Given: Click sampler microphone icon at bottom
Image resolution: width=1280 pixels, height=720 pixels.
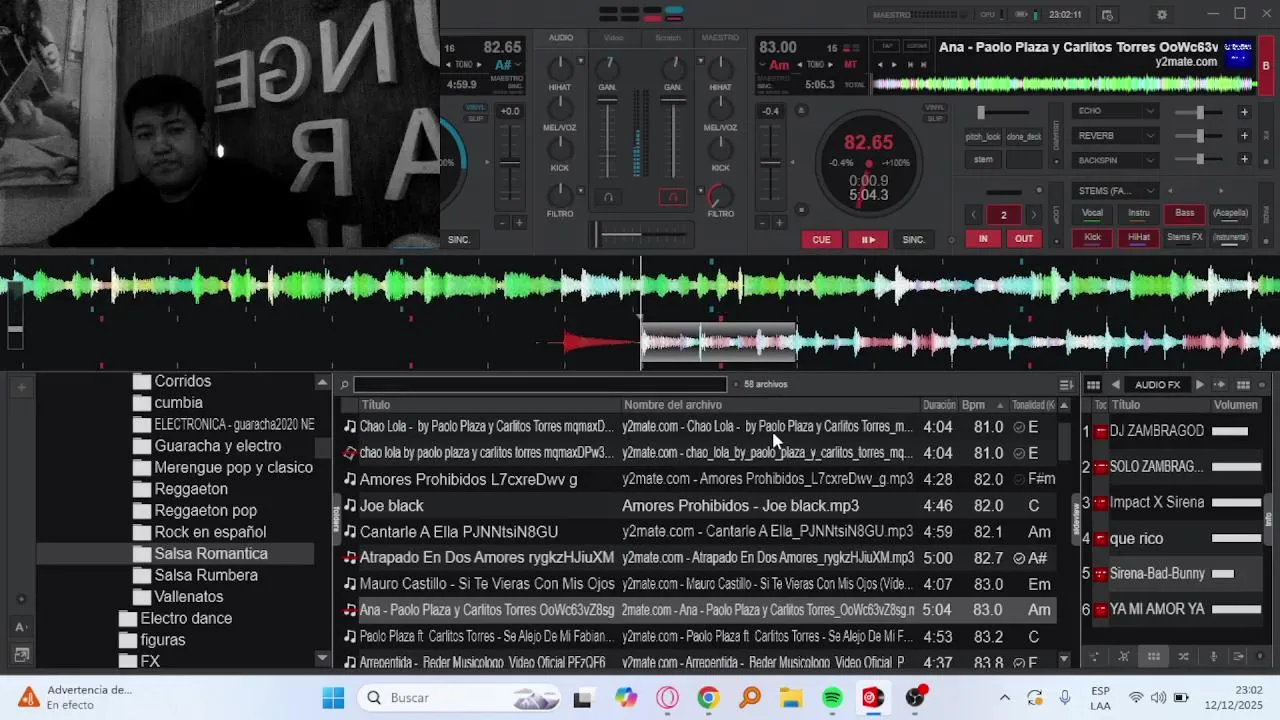Looking at the screenshot, I should tap(1213, 657).
